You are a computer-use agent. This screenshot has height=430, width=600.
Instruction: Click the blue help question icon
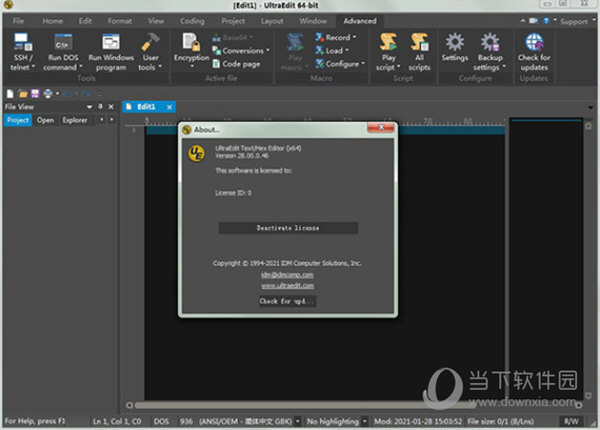[x=546, y=21]
